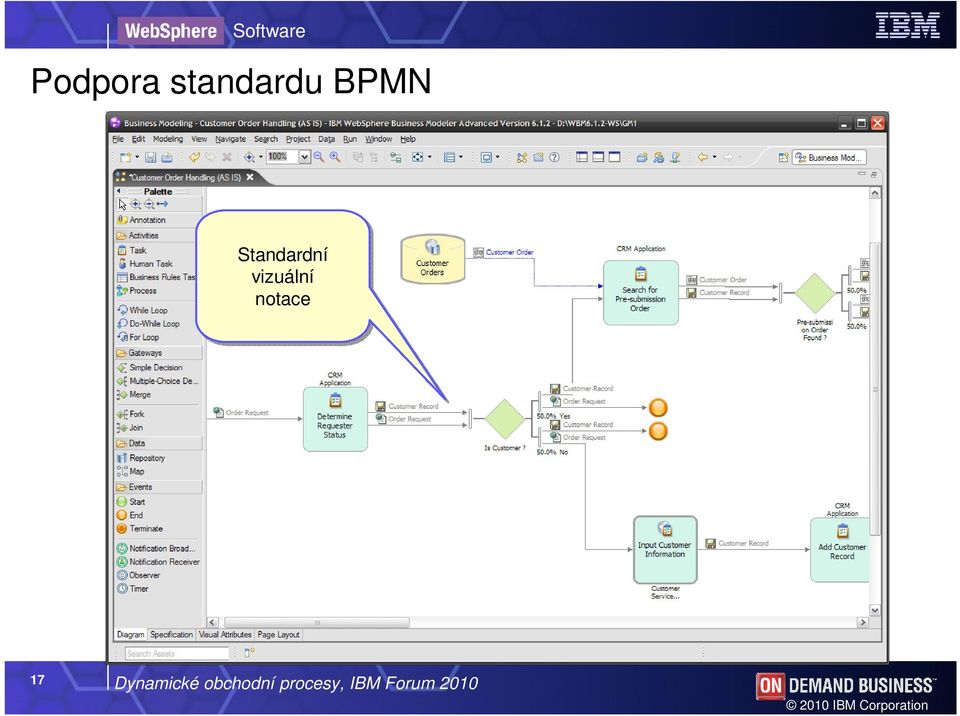Screen dimensions: 960x716
Task: Undo the last action via toolbar
Action: point(195,157)
